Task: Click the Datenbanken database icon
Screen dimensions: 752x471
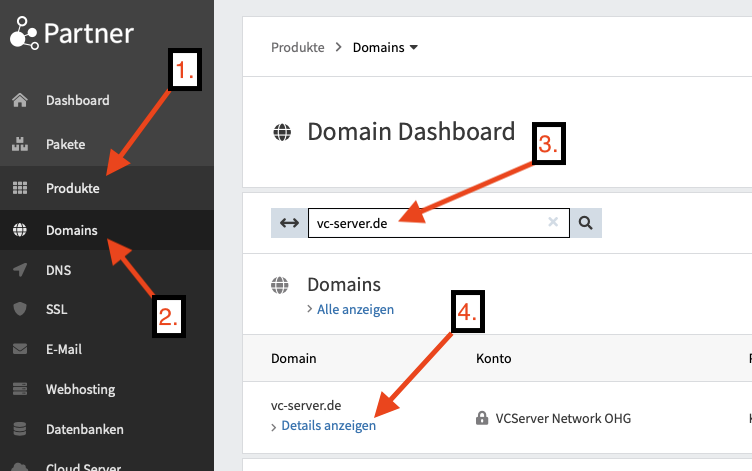Action: point(18,429)
